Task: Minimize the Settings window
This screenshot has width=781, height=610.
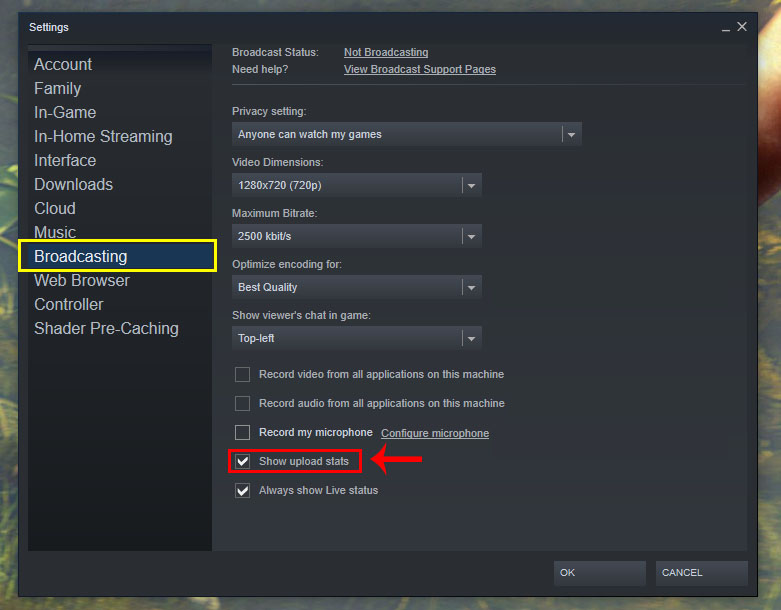Action: click(x=726, y=28)
